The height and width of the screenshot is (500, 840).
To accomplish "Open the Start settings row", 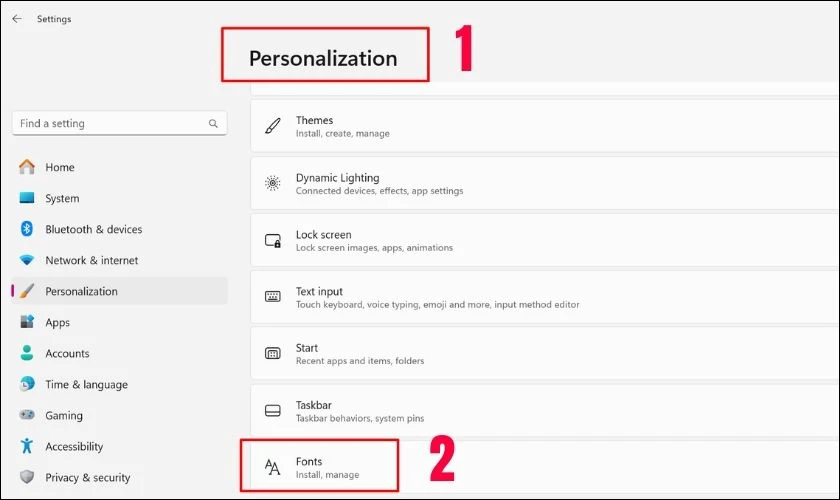I will pyautogui.click(x=545, y=354).
